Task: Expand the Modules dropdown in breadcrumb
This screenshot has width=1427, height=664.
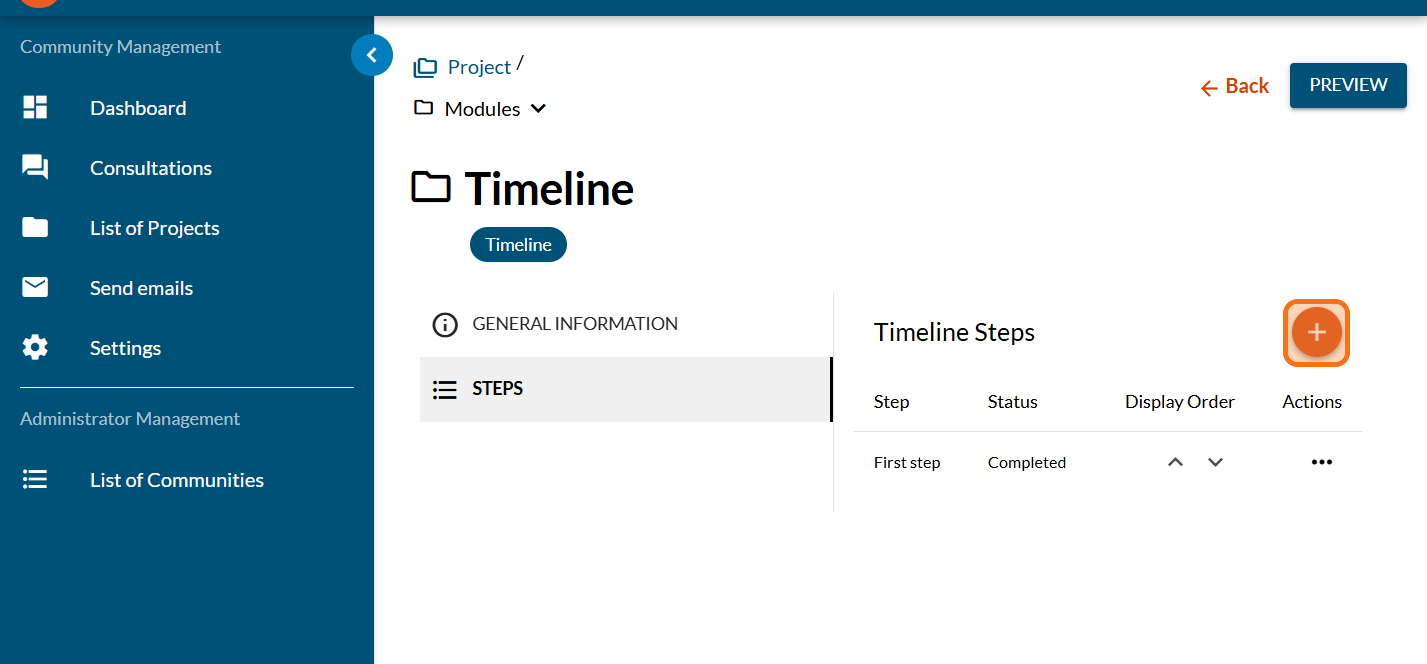Action: (x=538, y=109)
